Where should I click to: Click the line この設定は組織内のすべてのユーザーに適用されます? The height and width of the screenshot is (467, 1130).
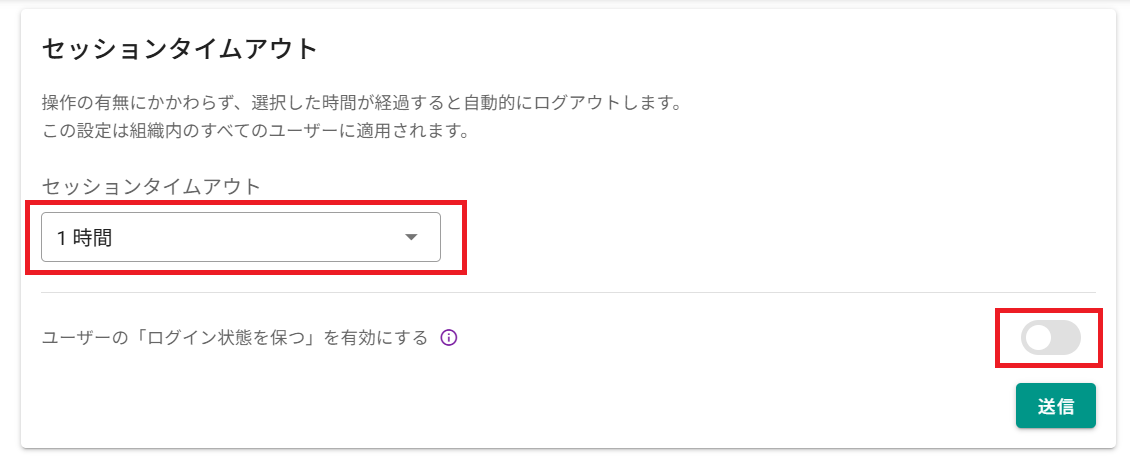255,130
